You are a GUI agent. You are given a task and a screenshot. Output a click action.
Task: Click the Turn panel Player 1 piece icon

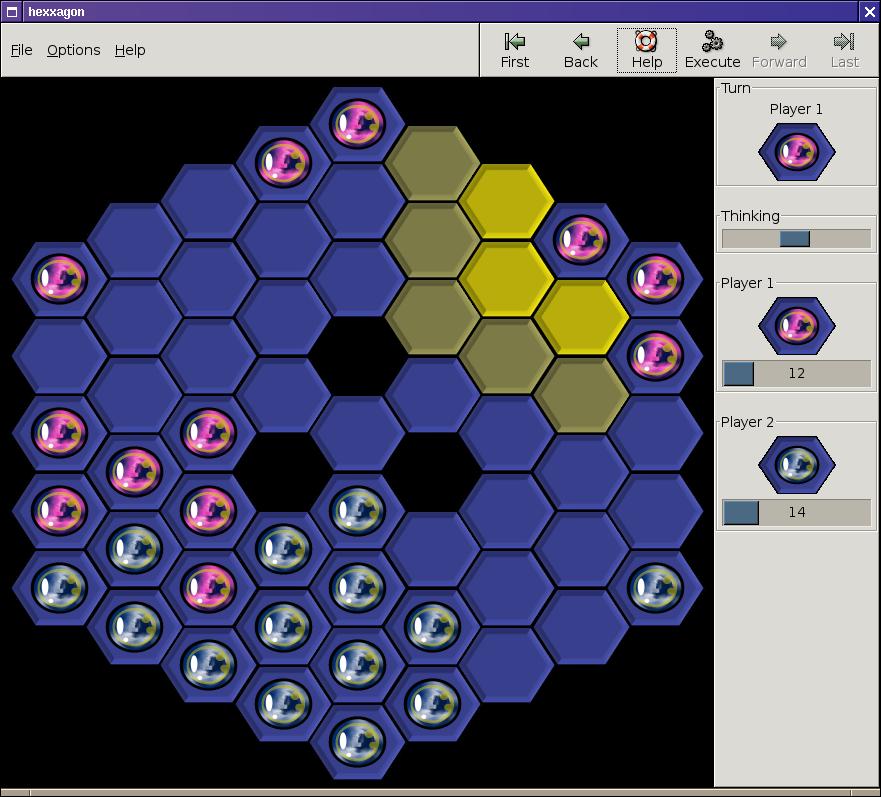click(796, 152)
